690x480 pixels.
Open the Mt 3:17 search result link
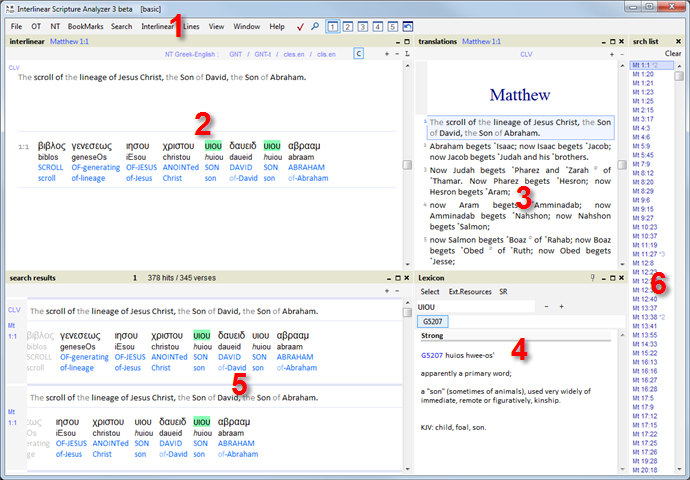point(644,119)
